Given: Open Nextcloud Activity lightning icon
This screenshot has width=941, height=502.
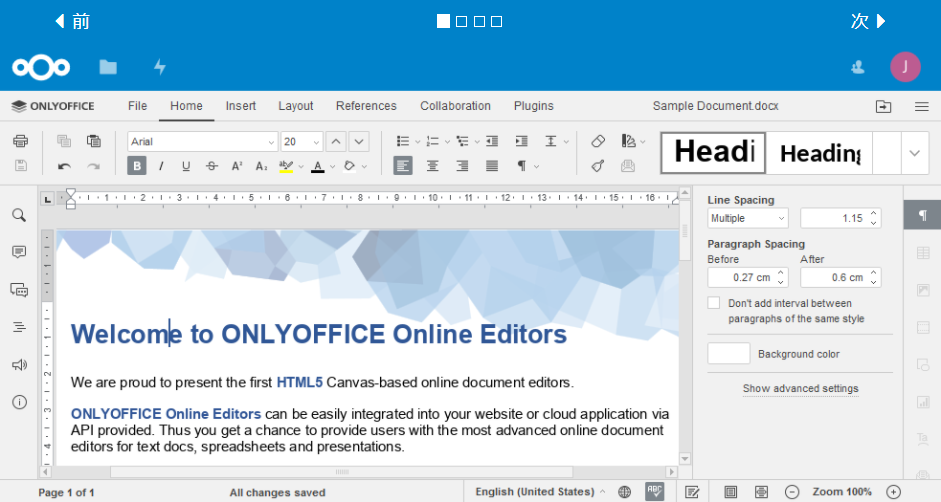Looking at the screenshot, I should click(160, 67).
